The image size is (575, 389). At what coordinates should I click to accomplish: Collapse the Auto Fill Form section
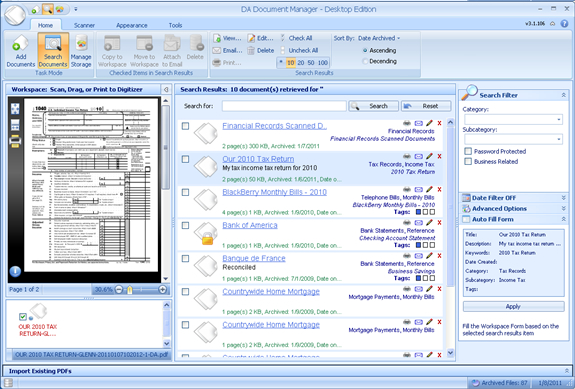click(x=563, y=219)
